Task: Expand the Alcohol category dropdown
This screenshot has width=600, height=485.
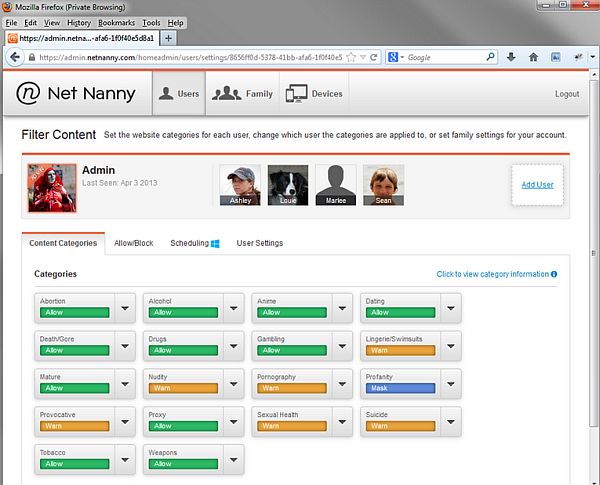Action: (x=233, y=308)
